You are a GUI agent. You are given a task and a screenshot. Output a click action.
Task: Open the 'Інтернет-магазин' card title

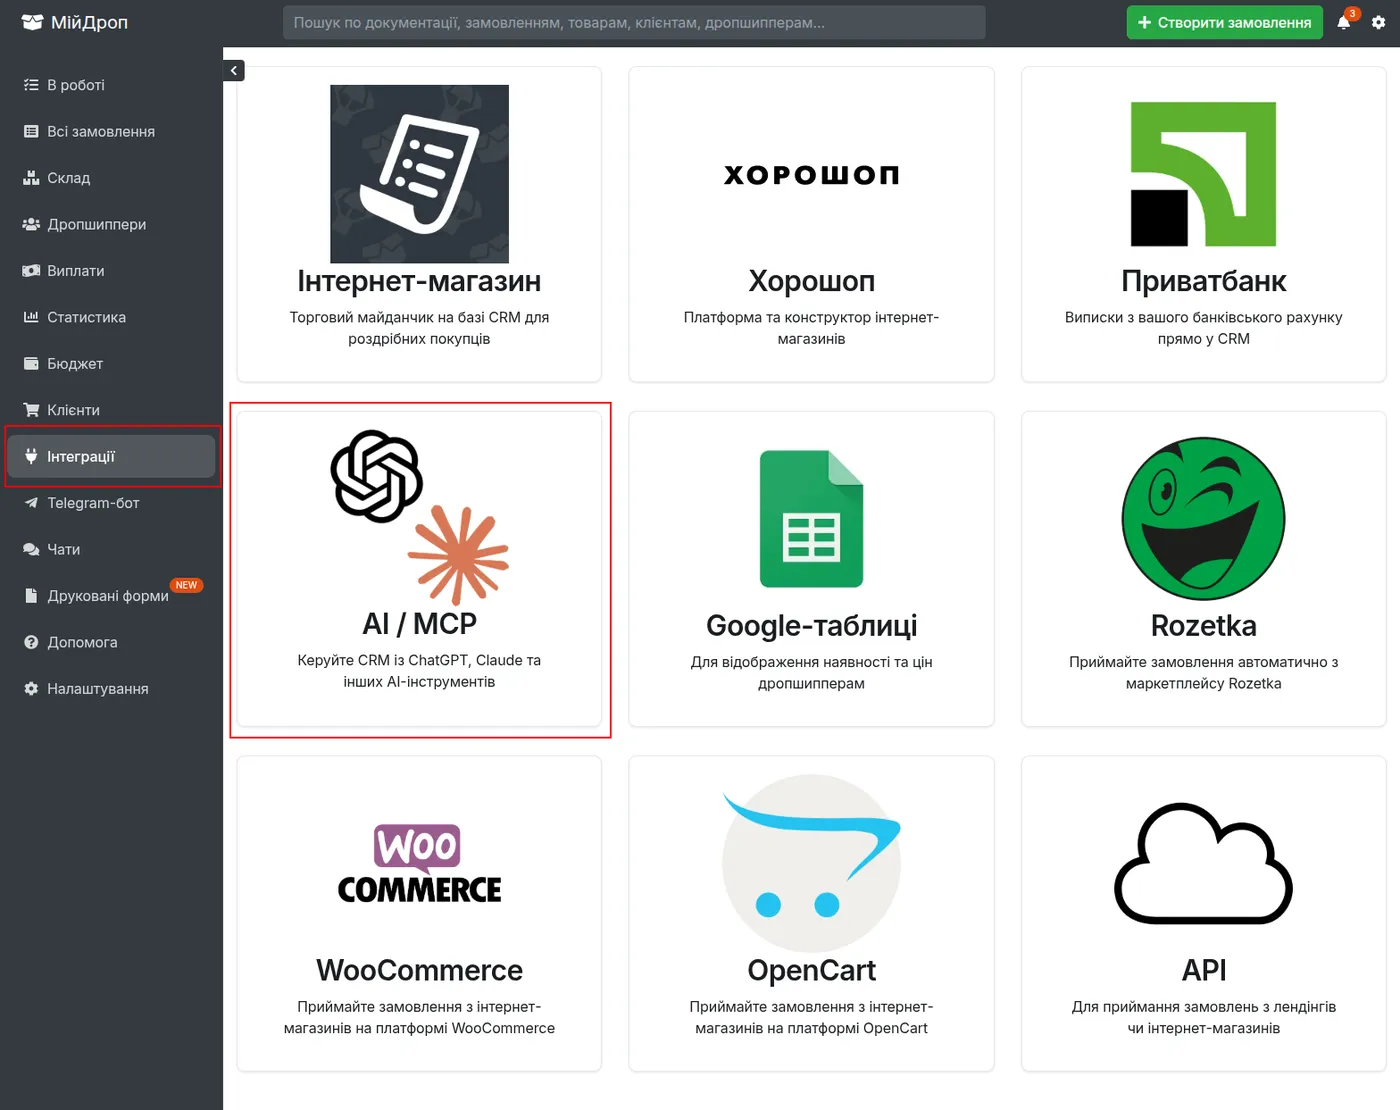[x=419, y=282]
